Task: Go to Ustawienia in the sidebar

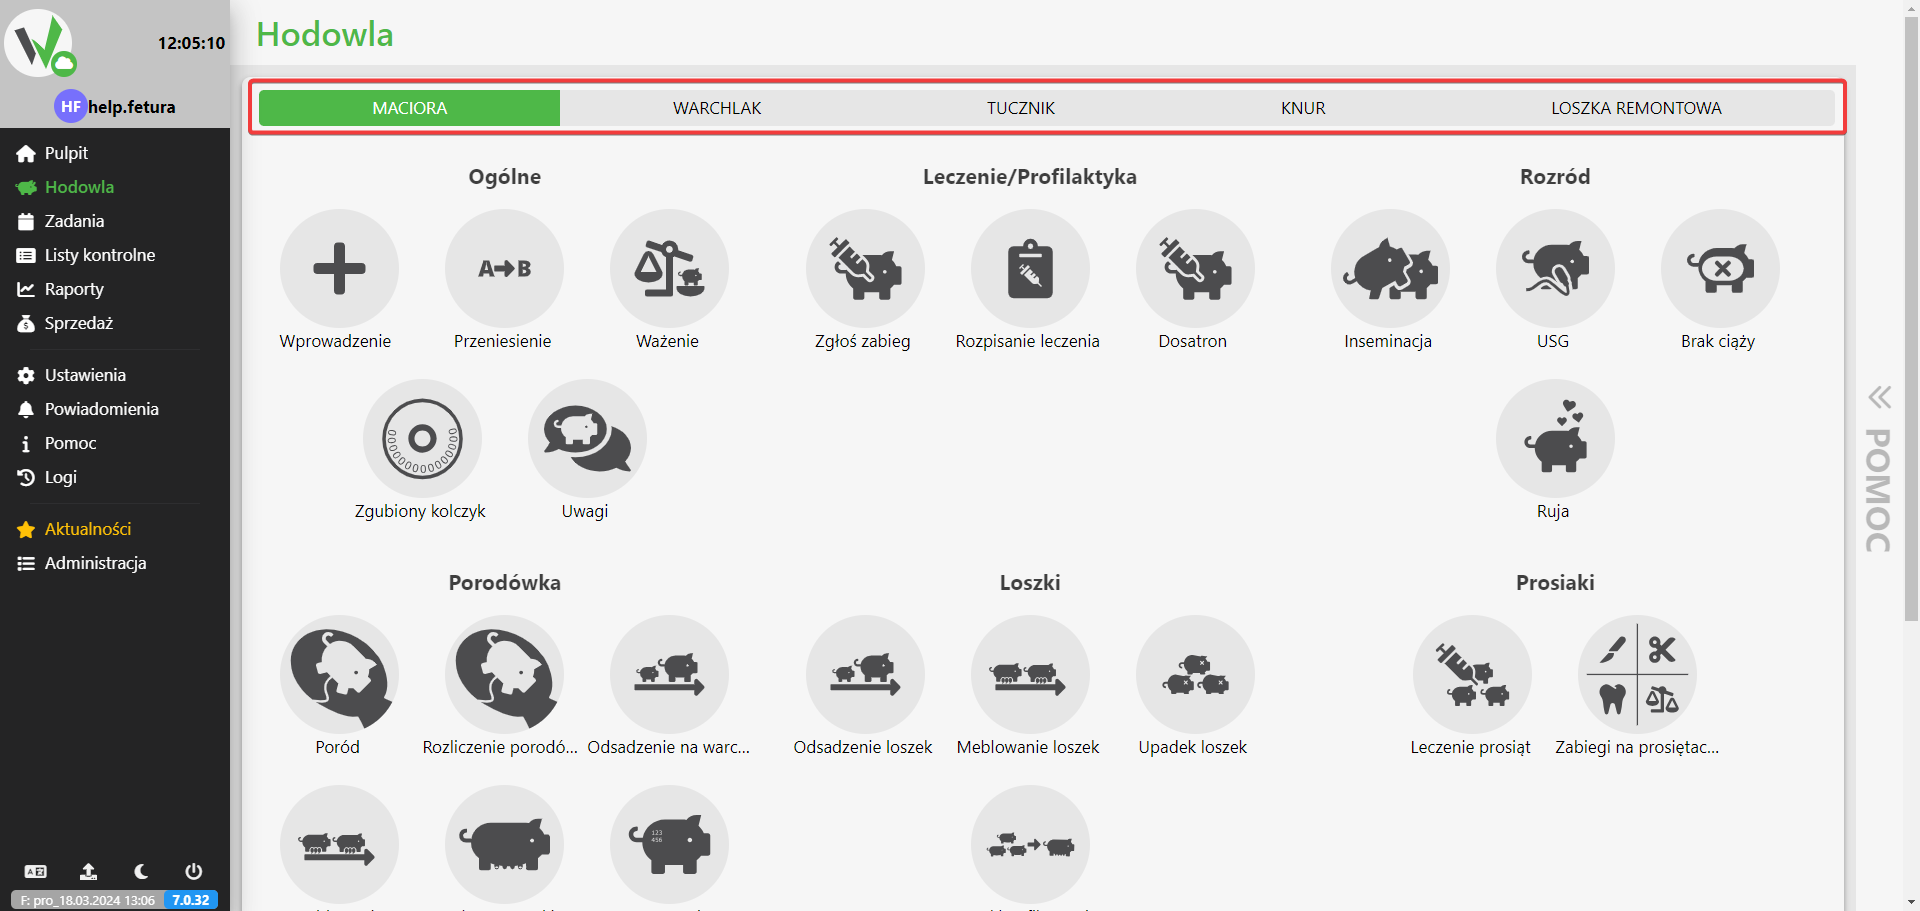Action: click(85, 375)
